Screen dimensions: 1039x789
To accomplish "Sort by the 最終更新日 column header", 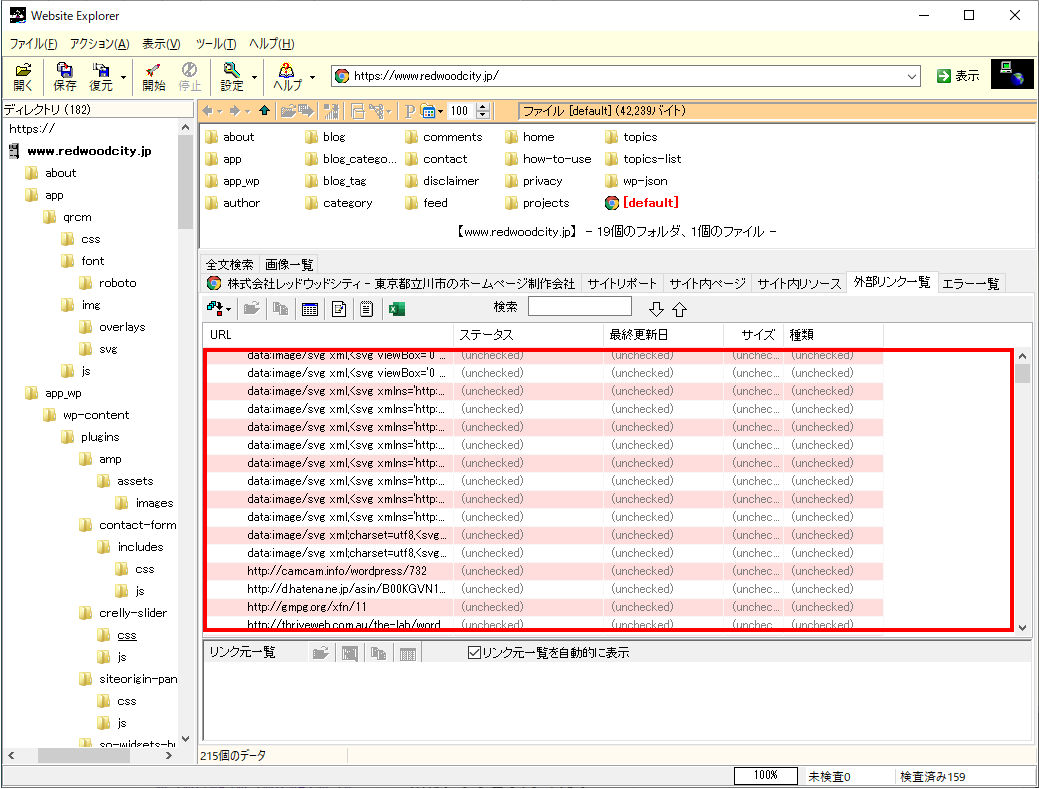I will 663,335.
